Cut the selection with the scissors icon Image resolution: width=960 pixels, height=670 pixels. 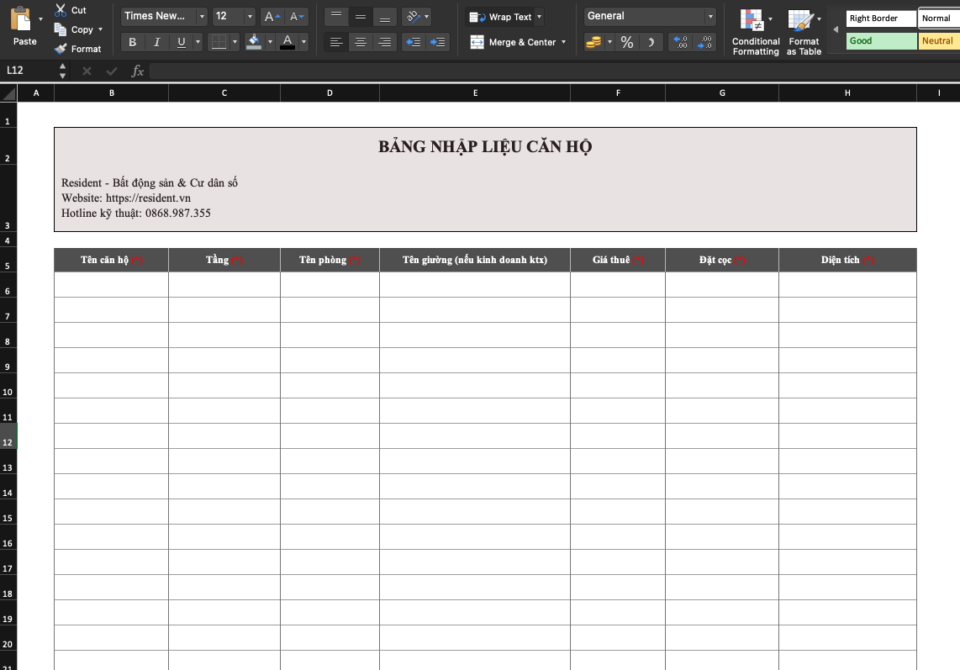[60, 10]
